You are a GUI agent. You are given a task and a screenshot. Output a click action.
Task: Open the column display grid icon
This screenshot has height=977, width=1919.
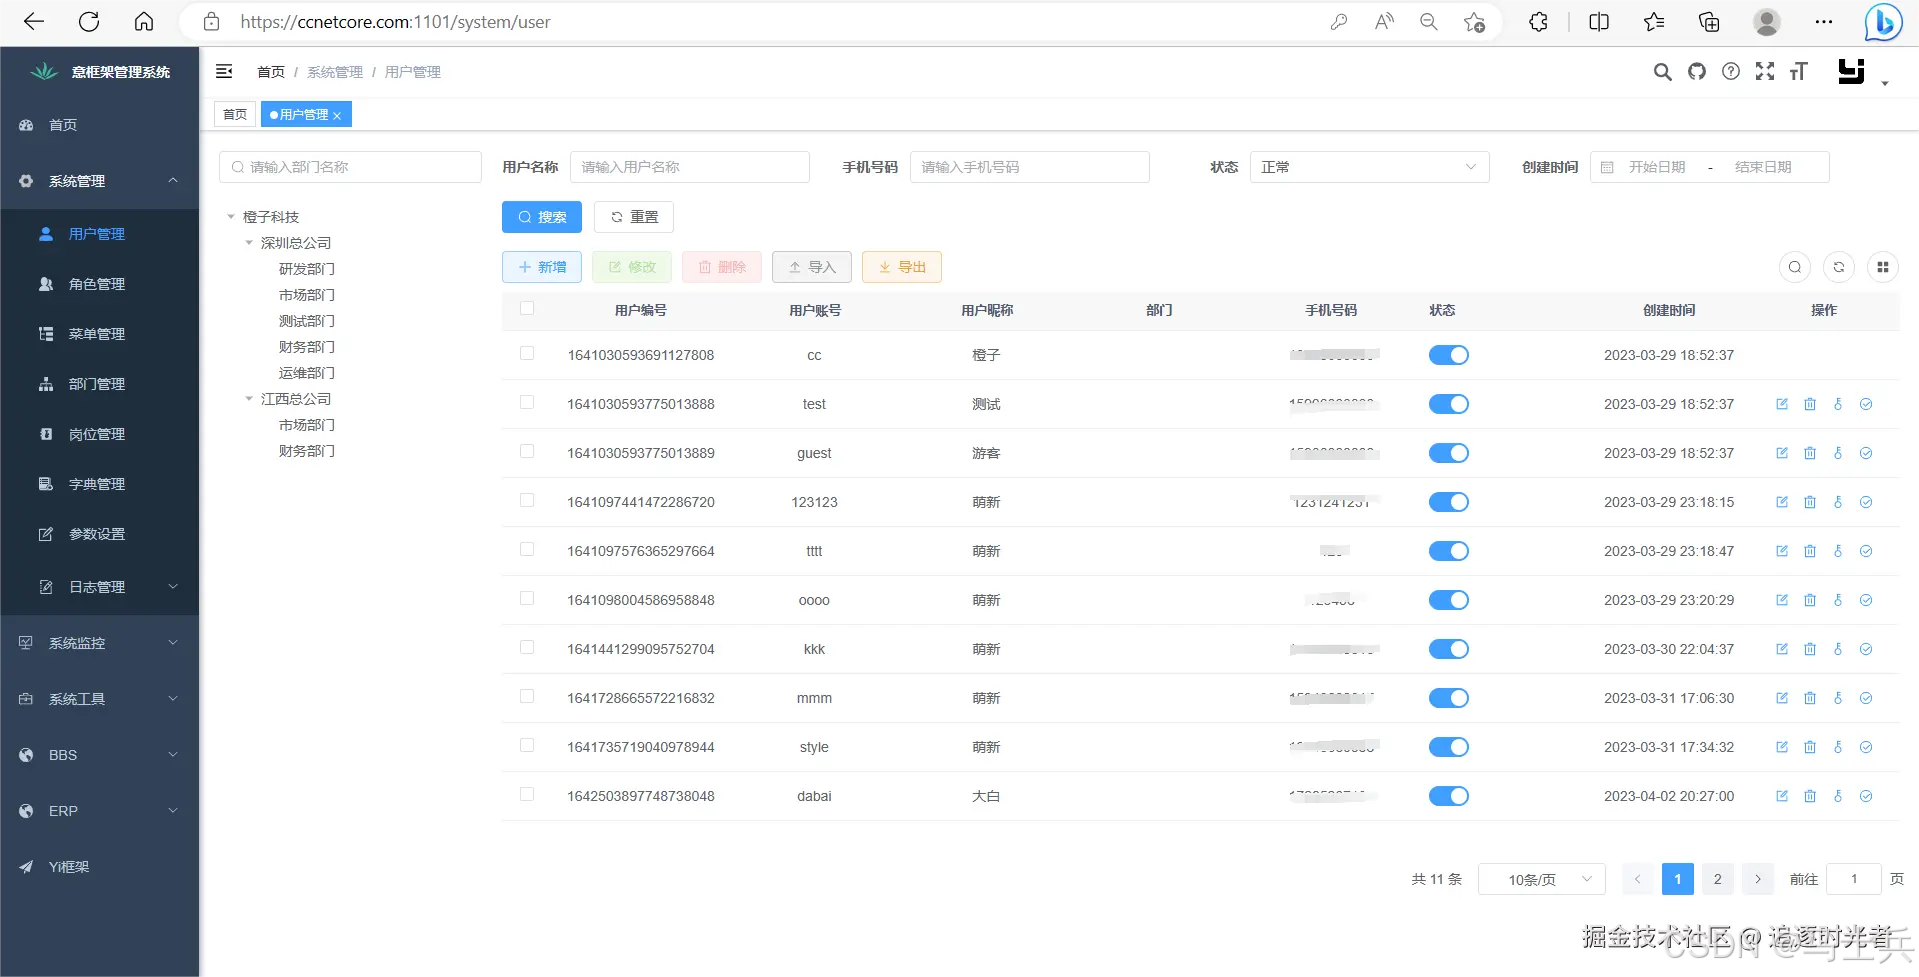click(1883, 267)
